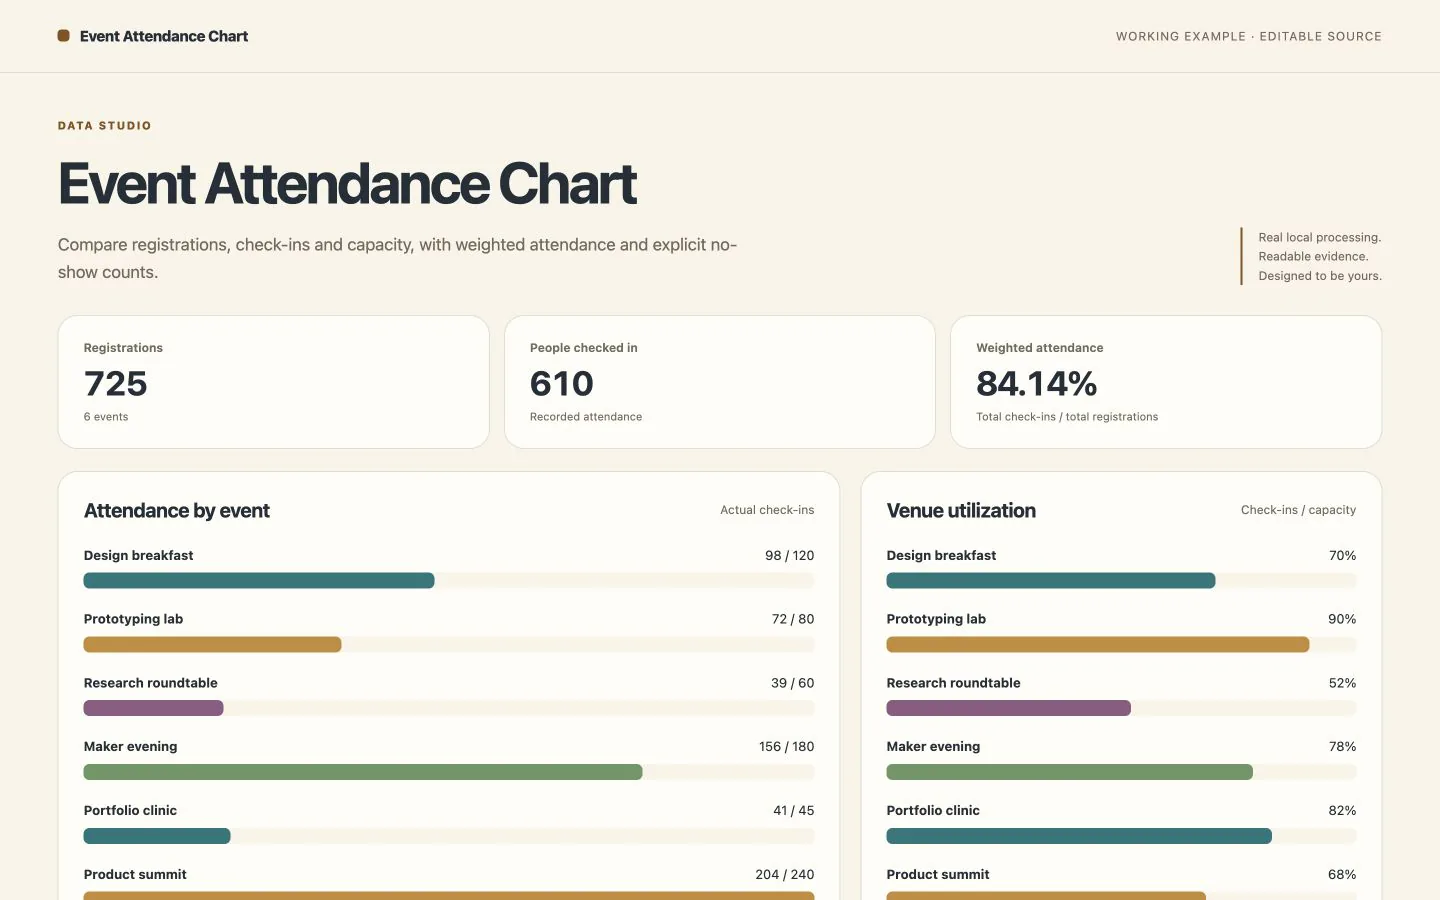
Task: Click the WORKING EXAMPLE · EDITABLE SOURCE label
Action: (1249, 36)
